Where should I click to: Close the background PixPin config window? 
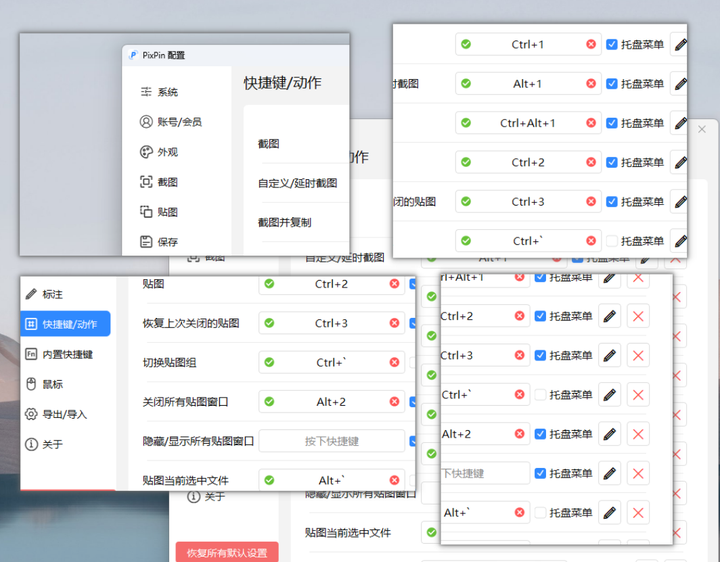point(702,129)
